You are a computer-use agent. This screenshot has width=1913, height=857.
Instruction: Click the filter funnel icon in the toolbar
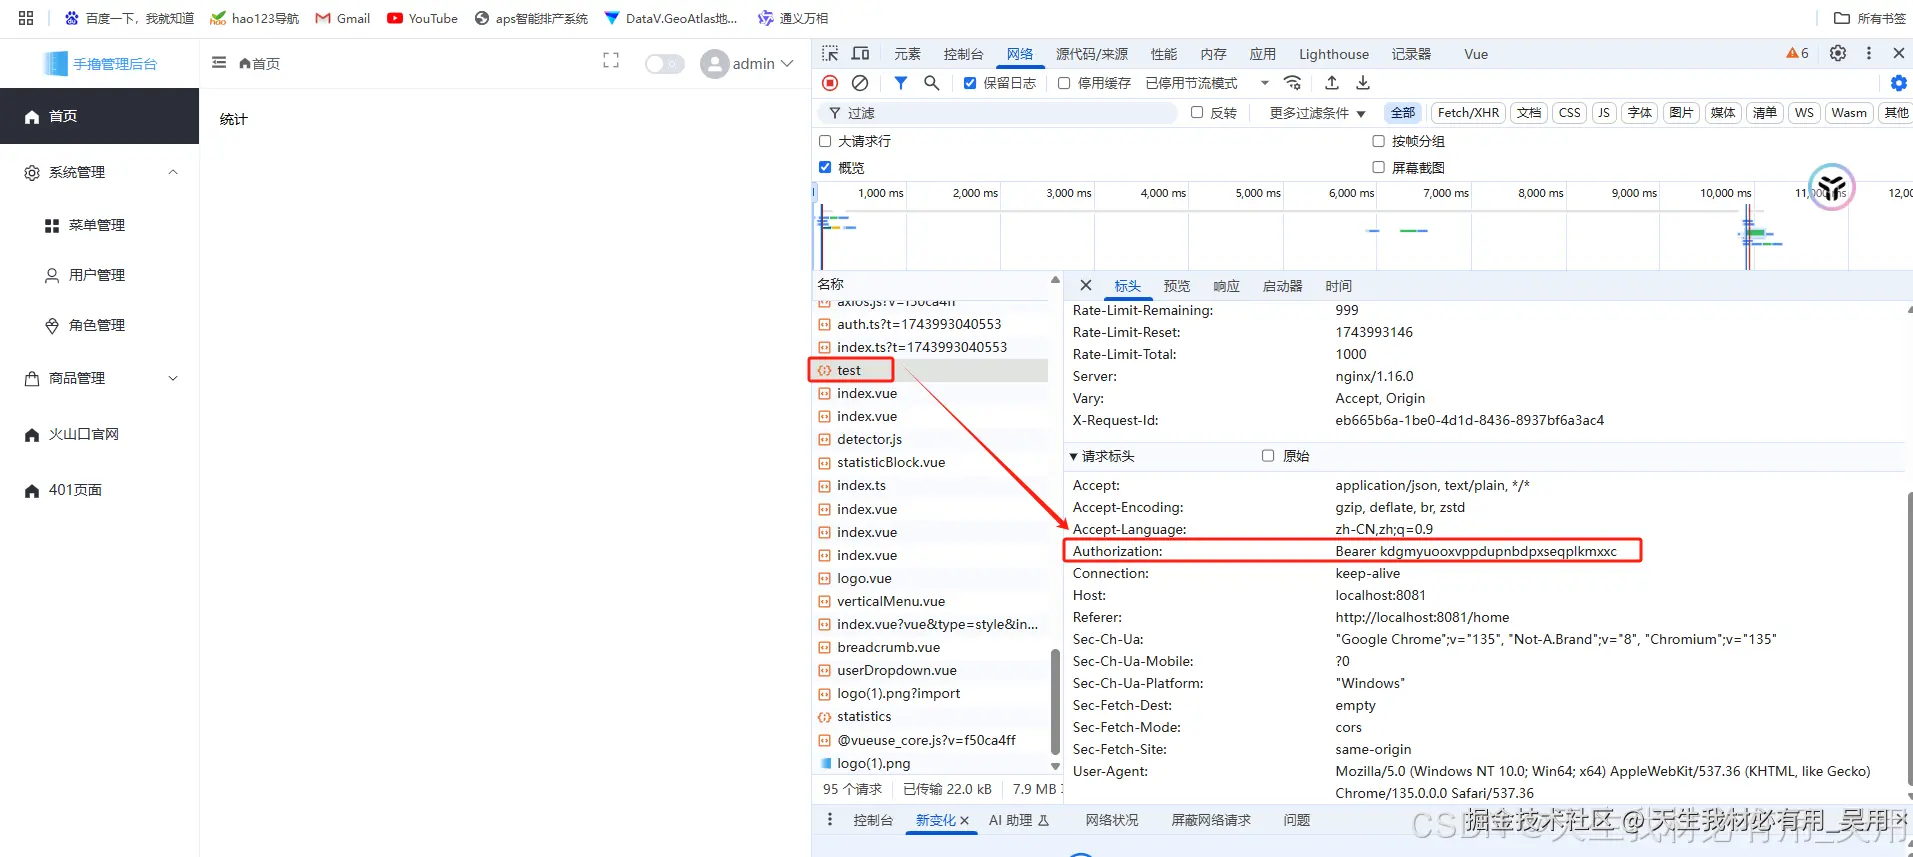901,83
